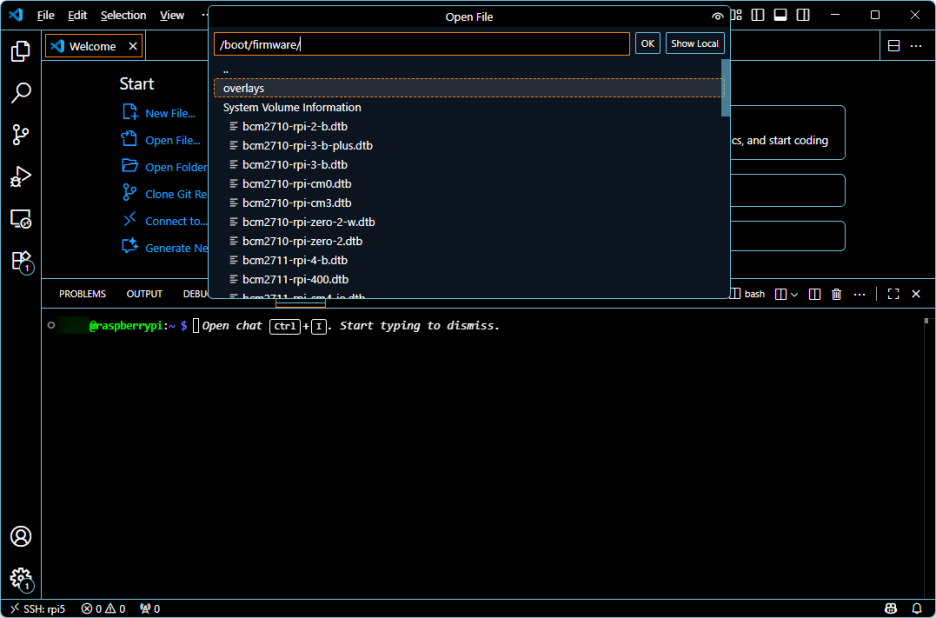Open terminal panel More Actions ellipsis
The width and height of the screenshot is (936, 618).
tap(859, 294)
